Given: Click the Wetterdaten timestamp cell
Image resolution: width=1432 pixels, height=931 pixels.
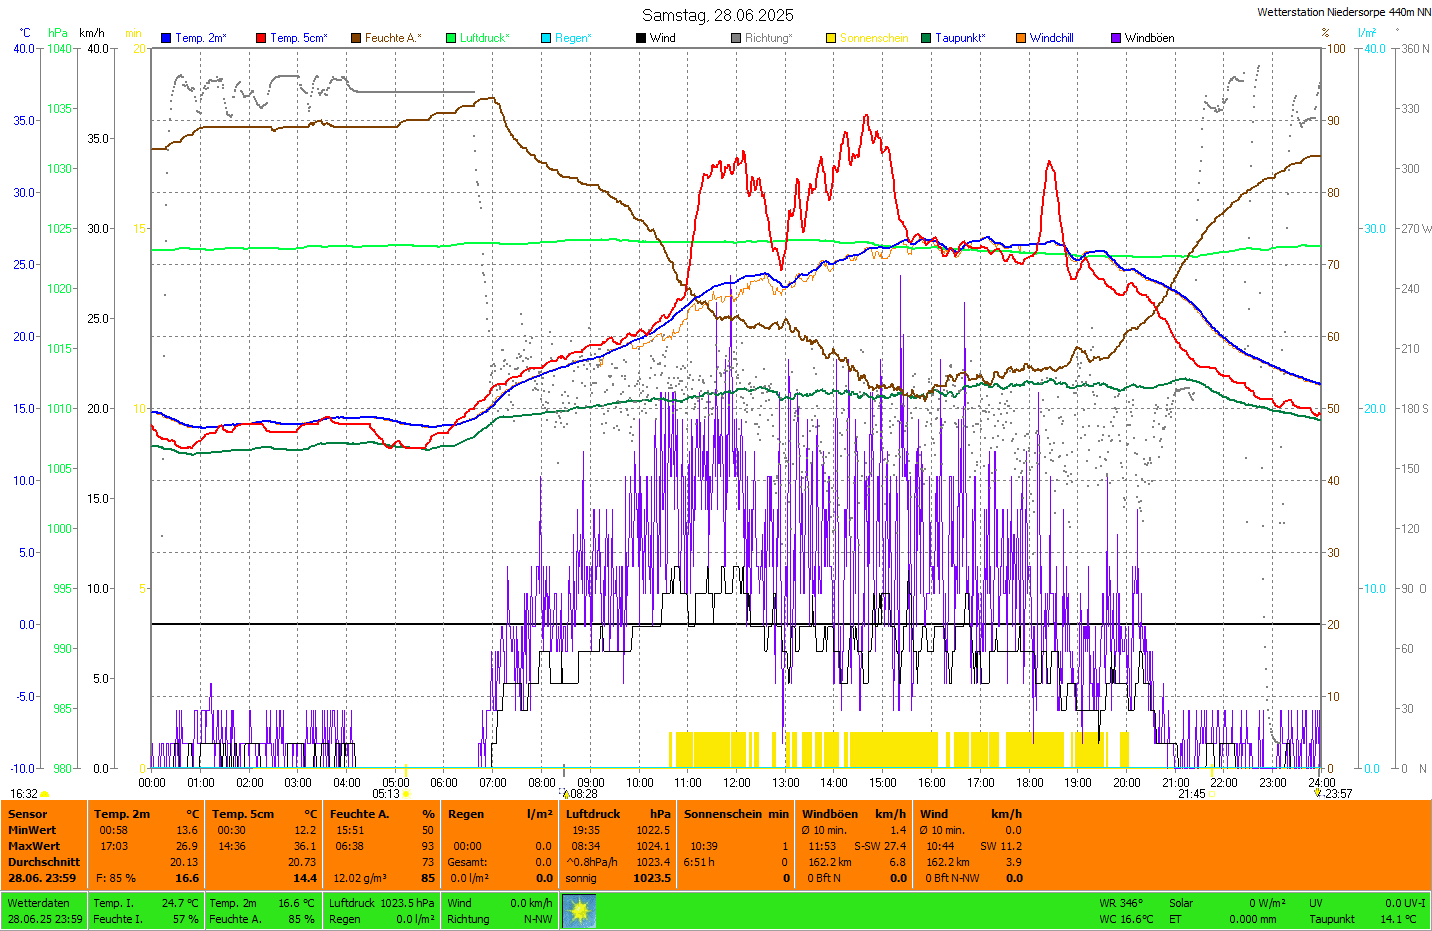Looking at the screenshot, I should pyautogui.click(x=44, y=911).
